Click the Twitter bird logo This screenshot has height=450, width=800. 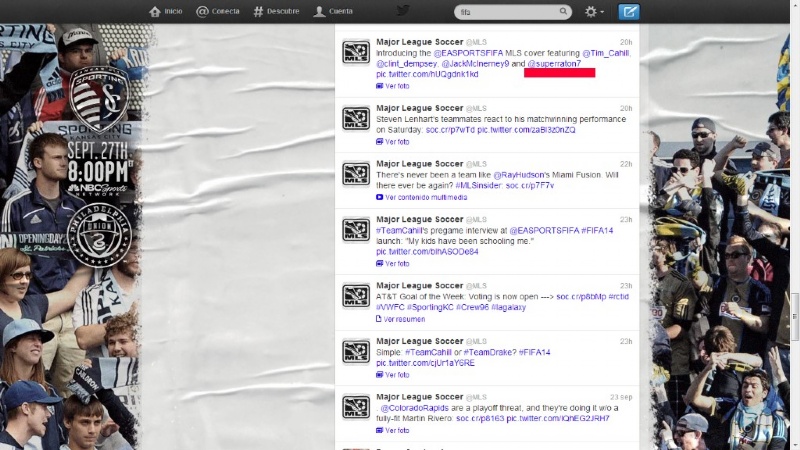point(403,11)
